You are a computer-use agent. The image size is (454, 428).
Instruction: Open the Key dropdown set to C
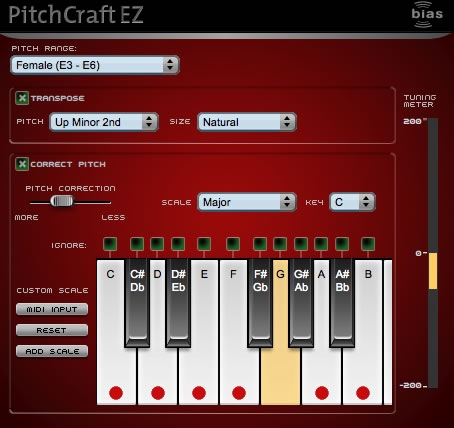pyautogui.click(x=352, y=202)
